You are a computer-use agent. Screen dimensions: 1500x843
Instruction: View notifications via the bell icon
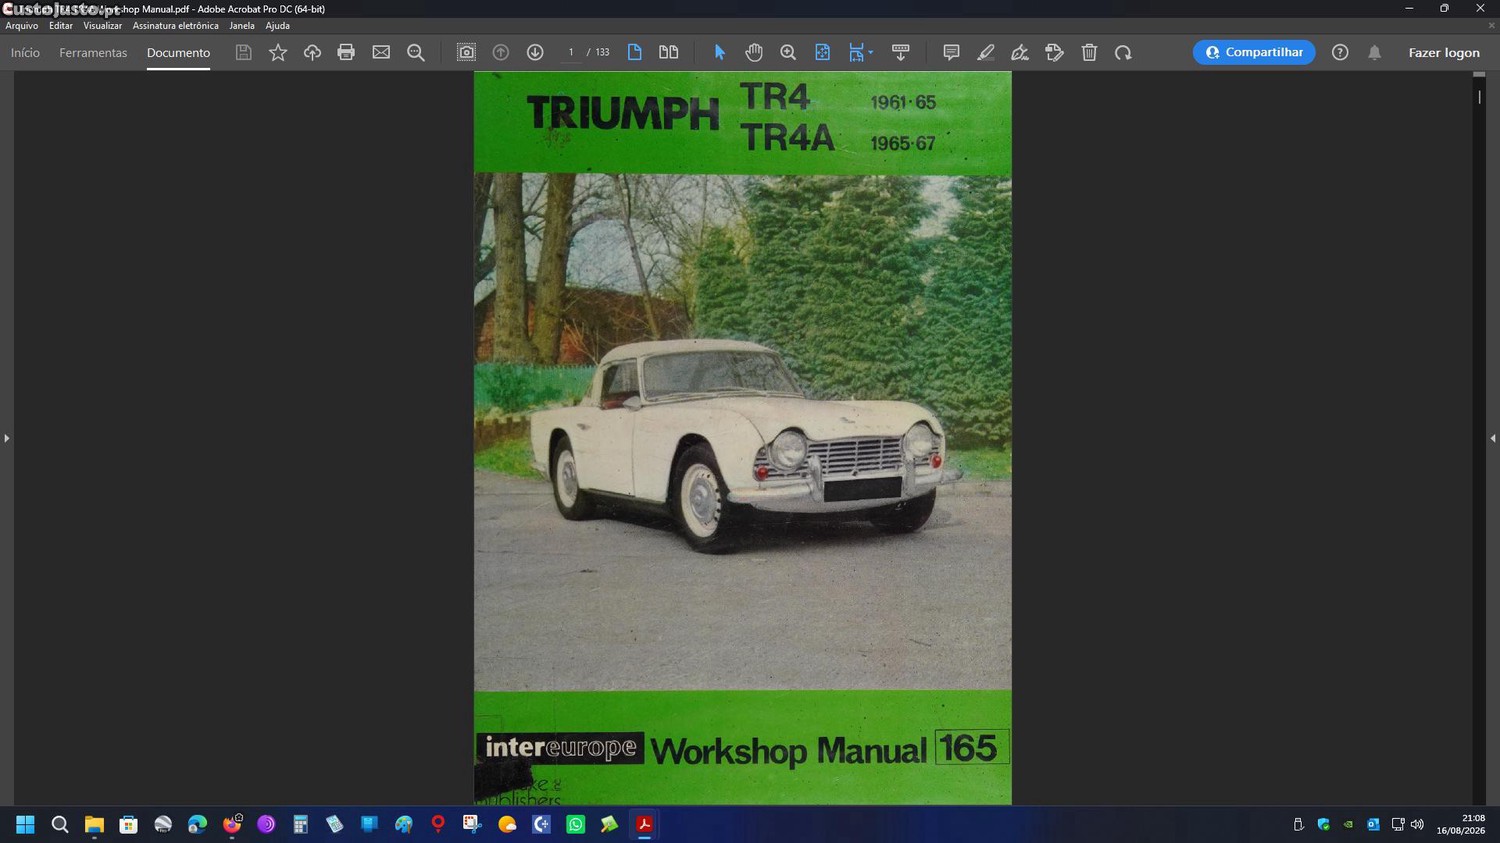point(1375,53)
